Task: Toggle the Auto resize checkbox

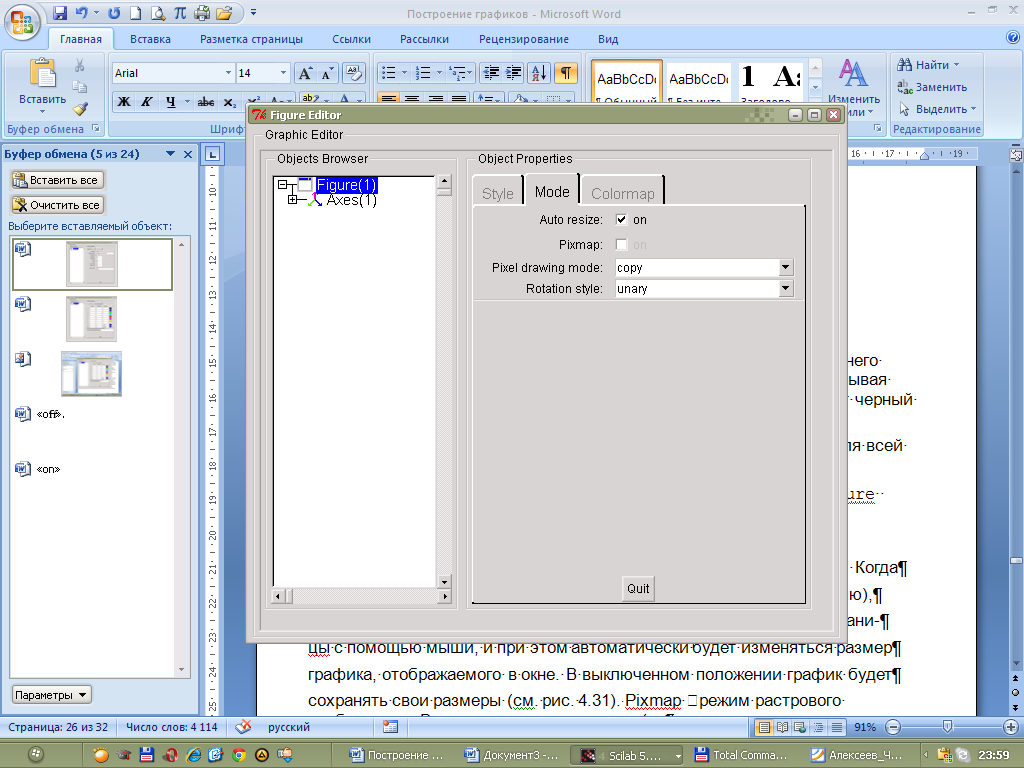Action: coord(621,220)
